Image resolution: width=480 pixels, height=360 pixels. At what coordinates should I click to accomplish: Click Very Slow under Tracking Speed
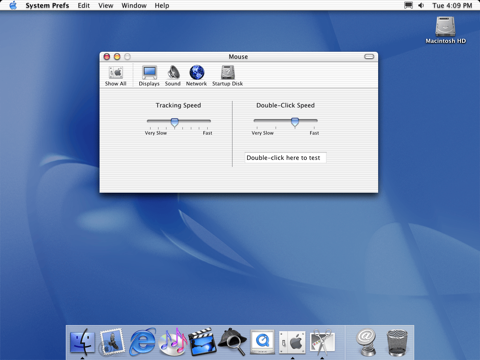[156, 133]
